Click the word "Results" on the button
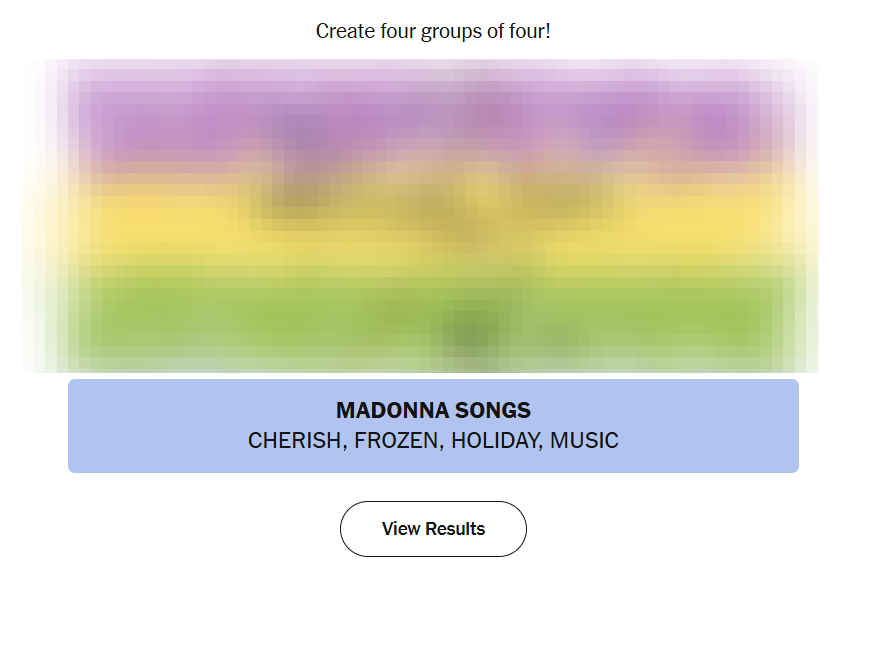Viewport: 874px width, 657px height. click(x=455, y=529)
